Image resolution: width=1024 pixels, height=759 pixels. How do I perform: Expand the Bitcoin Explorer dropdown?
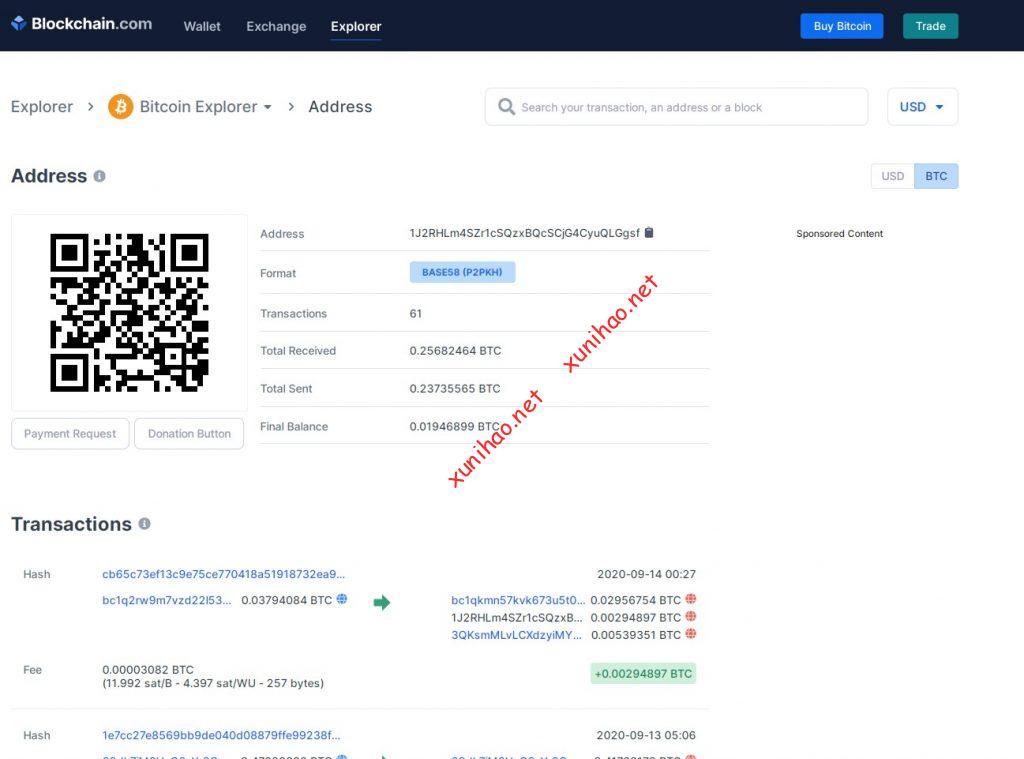point(267,107)
